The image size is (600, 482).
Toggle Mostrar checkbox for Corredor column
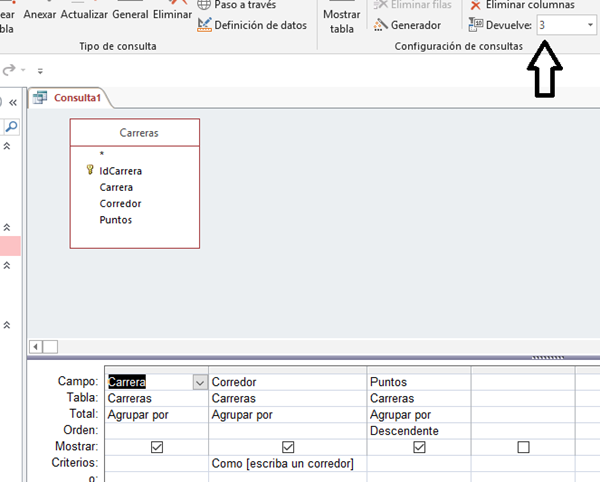click(x=288, y=447)
